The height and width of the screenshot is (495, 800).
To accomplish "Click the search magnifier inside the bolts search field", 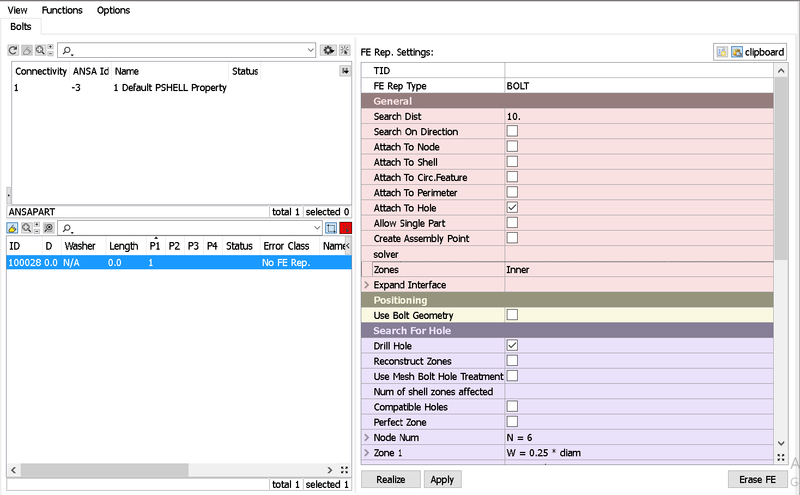I will 67,229.
